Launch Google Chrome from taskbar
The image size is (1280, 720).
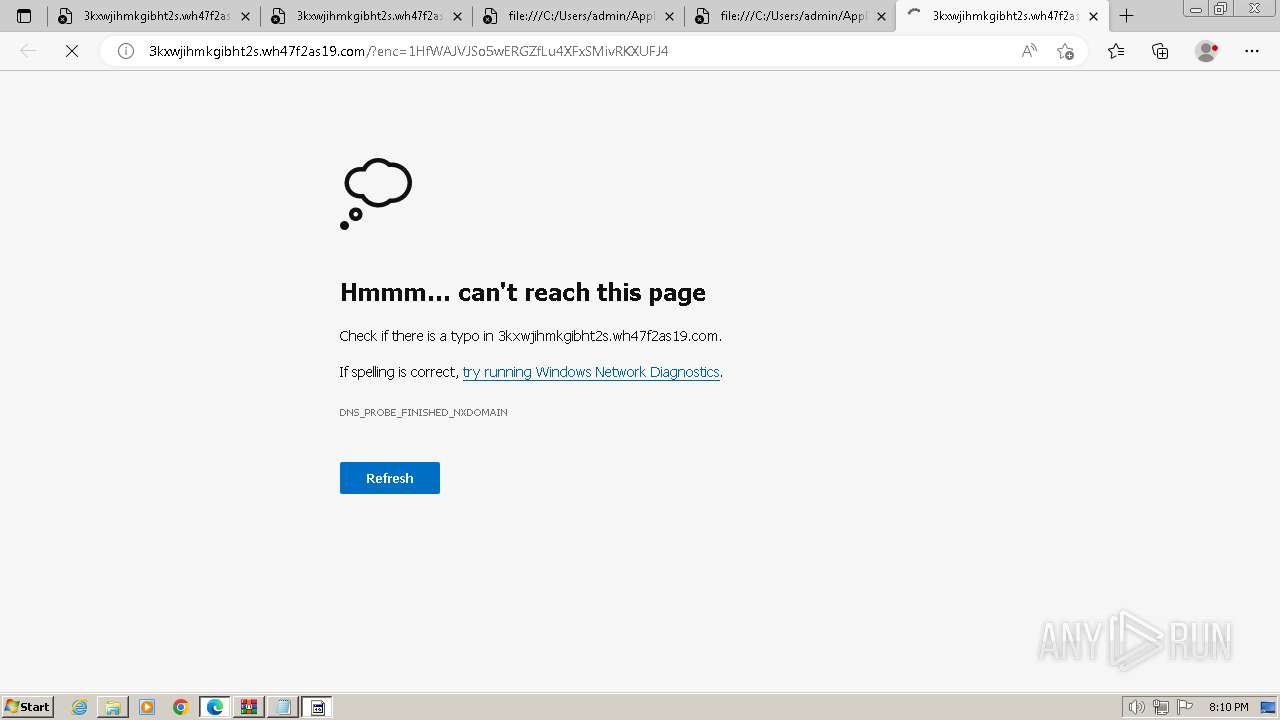point(181,707)
